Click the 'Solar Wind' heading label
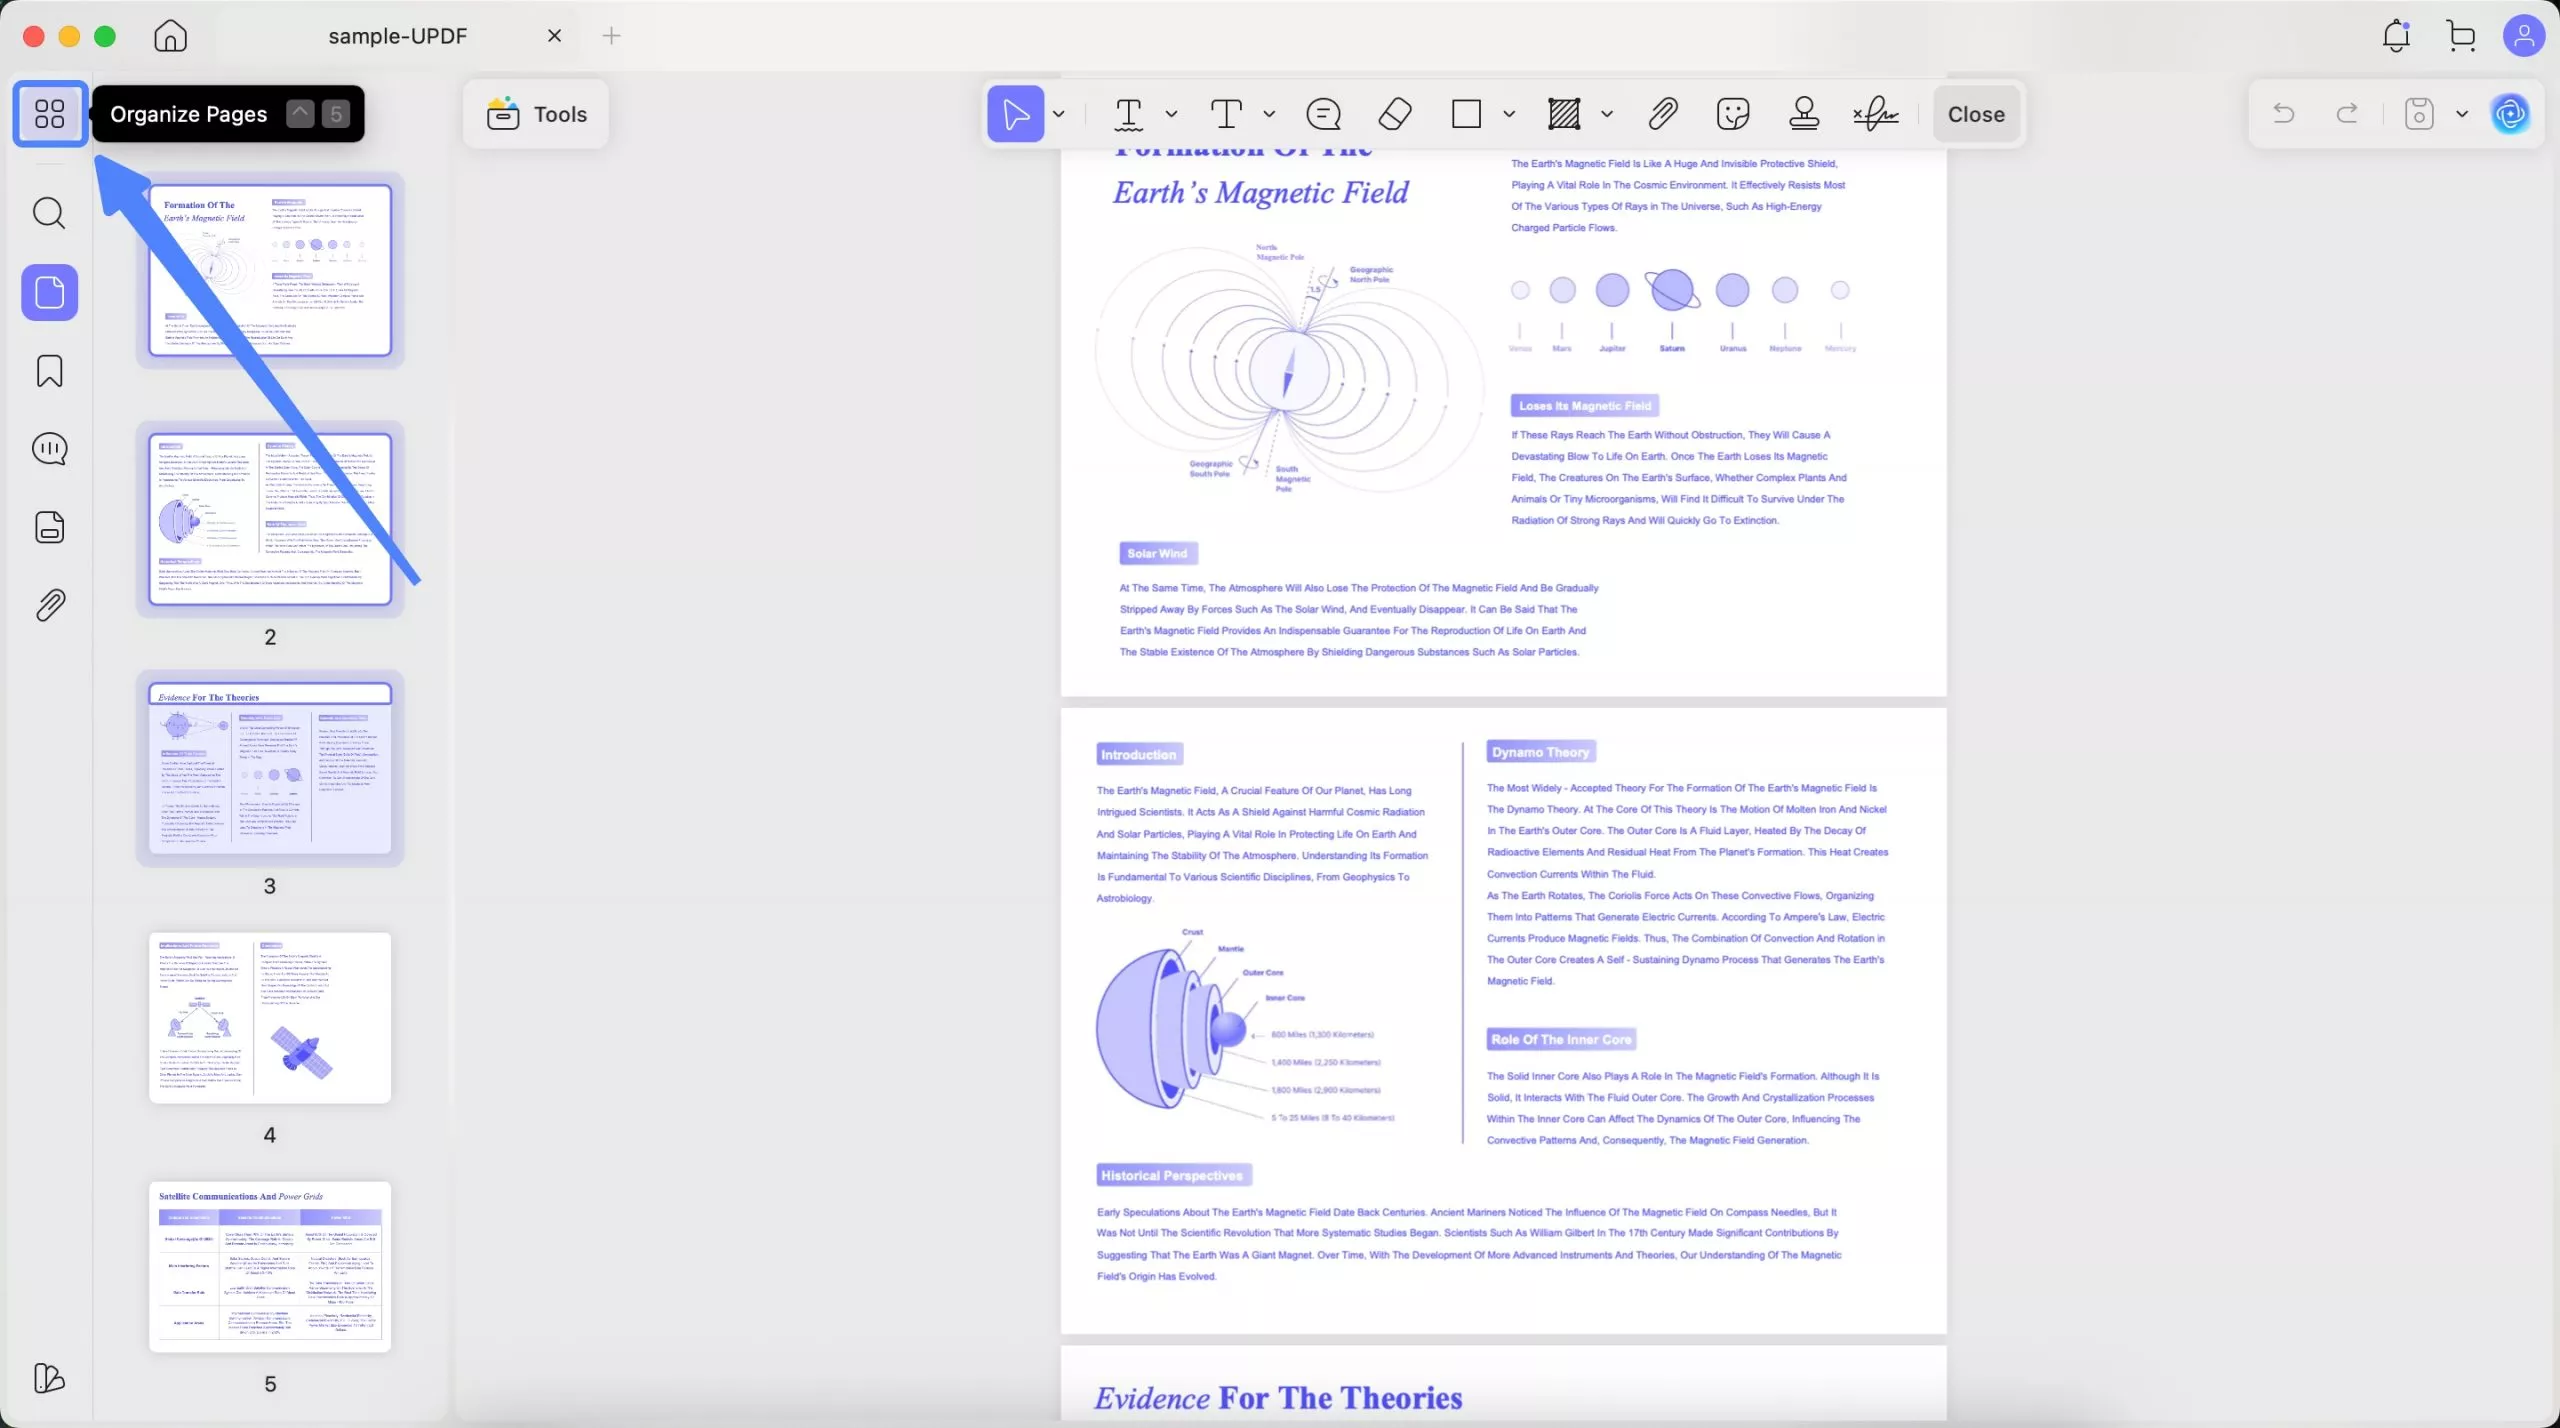The image size is (2560, 1428). (x=1157, y=553)
